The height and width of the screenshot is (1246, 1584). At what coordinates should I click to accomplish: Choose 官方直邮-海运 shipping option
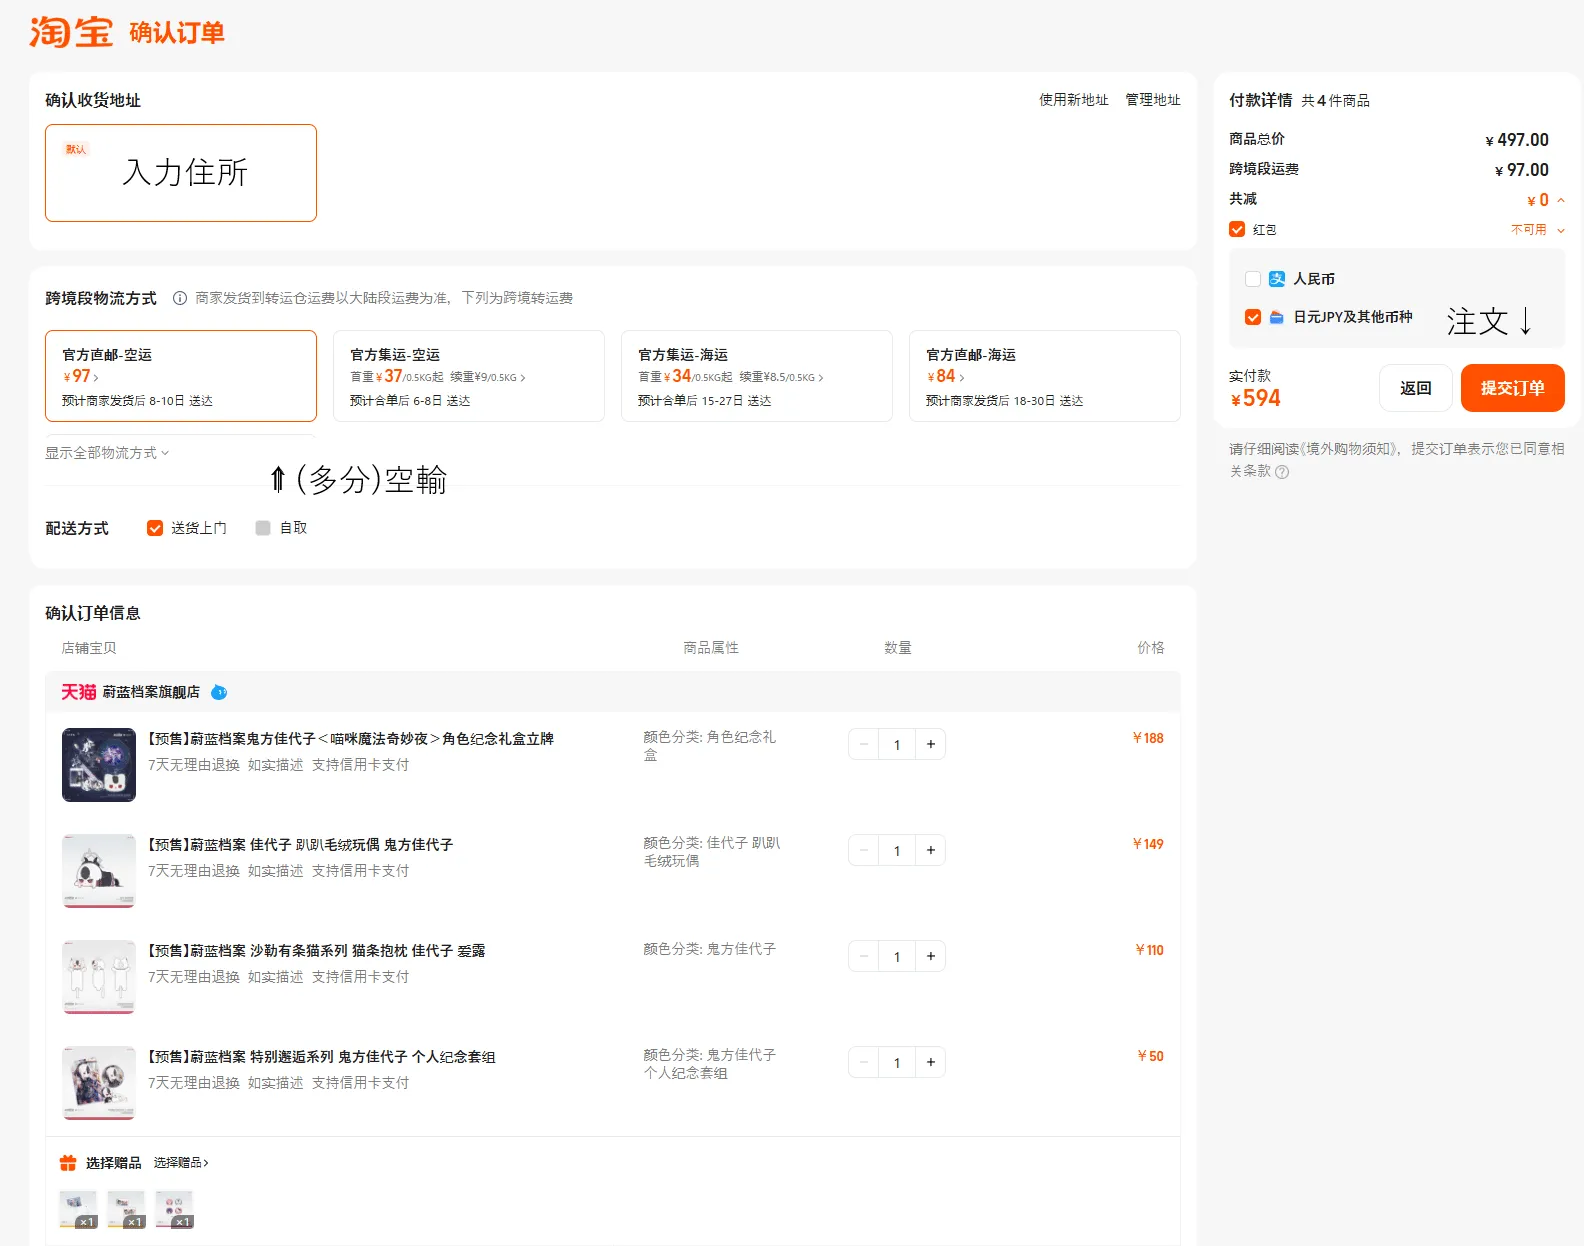pos(1044,376)
